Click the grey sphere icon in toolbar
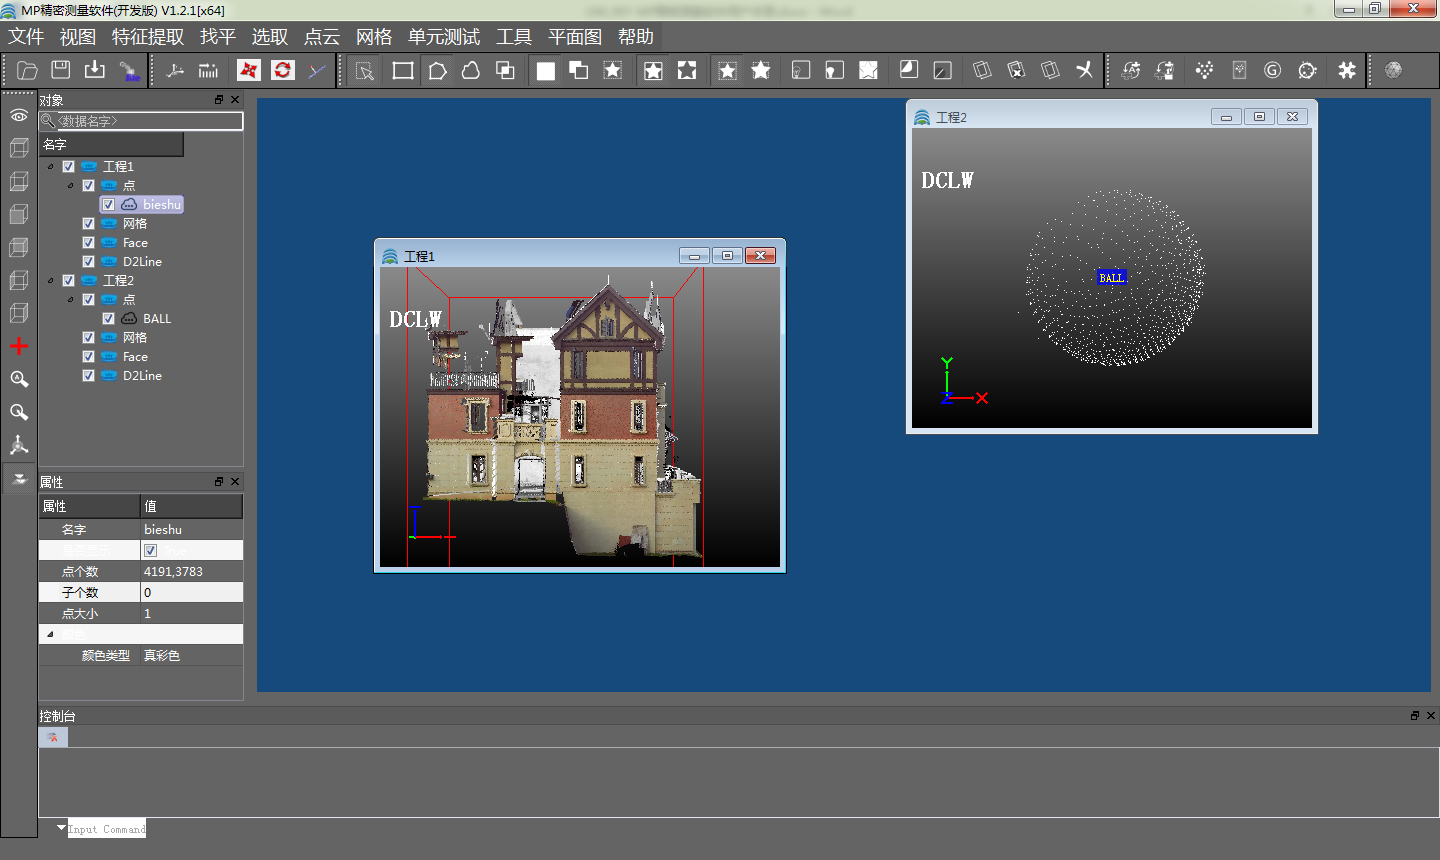 tap(1393, 70)
